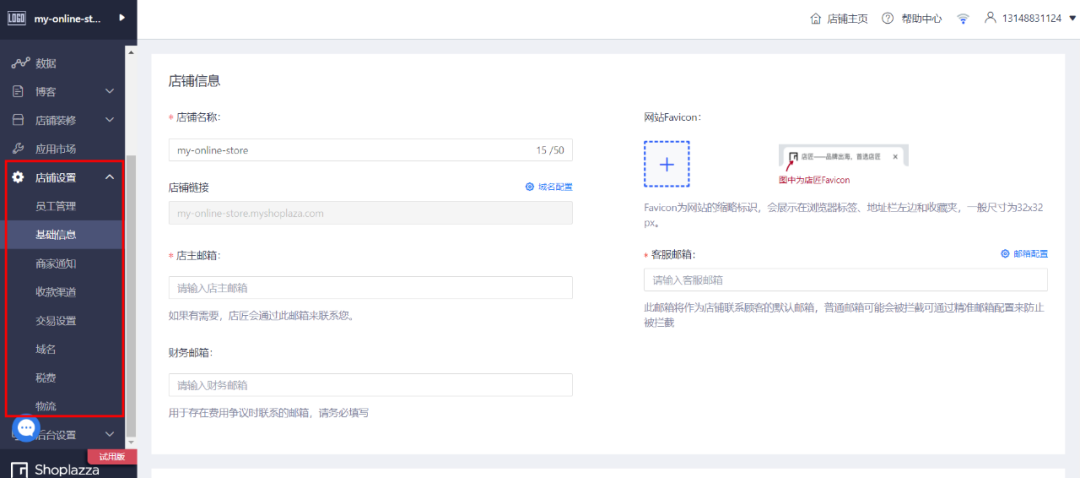Click the 博客 document icon
Image resolution: width=1080 pixels, height=478 pixels.
(x=19, y=91)
